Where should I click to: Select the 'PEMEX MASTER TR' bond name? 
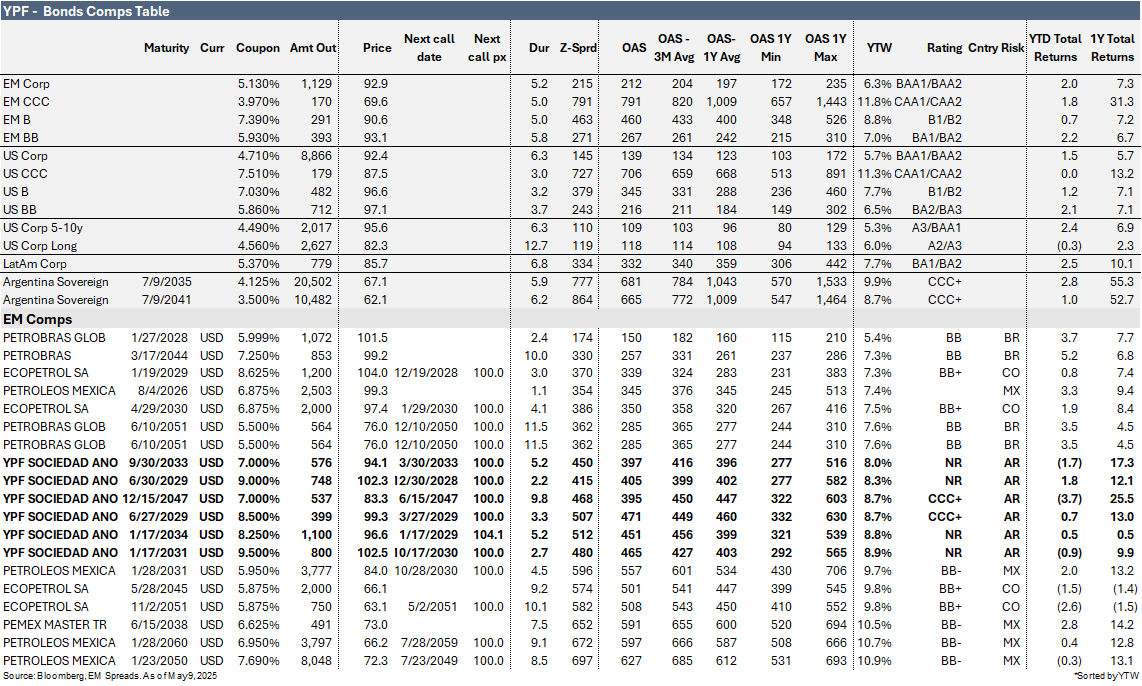(x=55, y=625)
